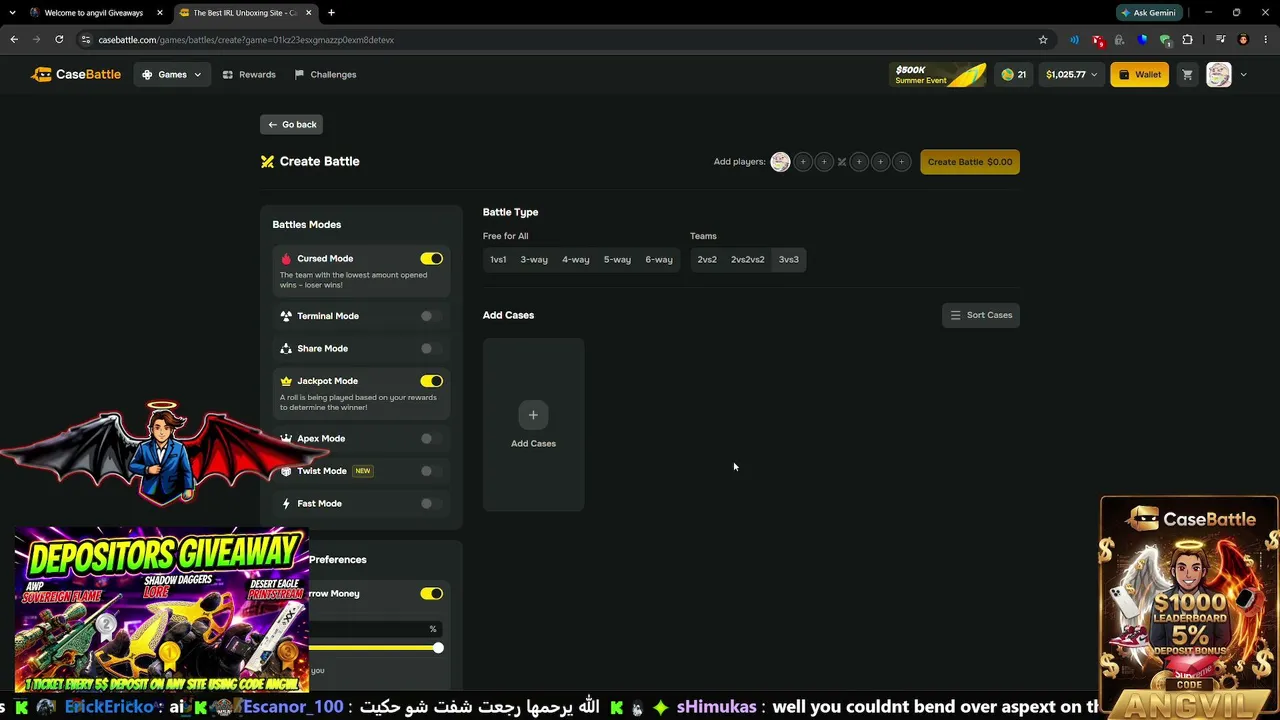1280x720 pixels.
Task: Click the first empty add-player slot
Action: pyautogui.click(x=802, y=162)
